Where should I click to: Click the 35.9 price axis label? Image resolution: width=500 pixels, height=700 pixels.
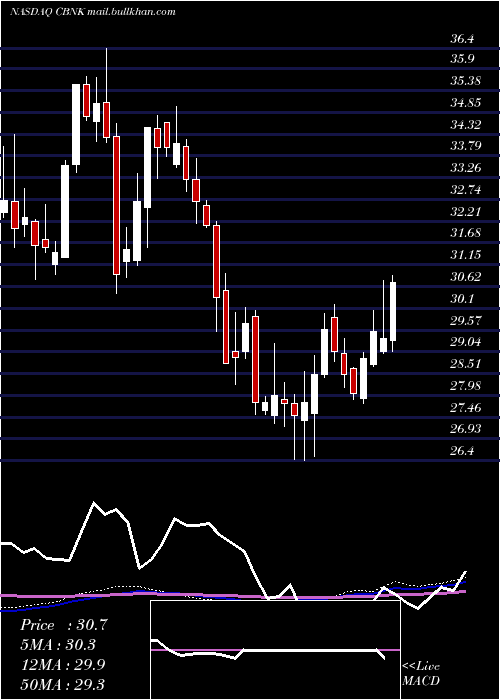[x=462, y=59]
